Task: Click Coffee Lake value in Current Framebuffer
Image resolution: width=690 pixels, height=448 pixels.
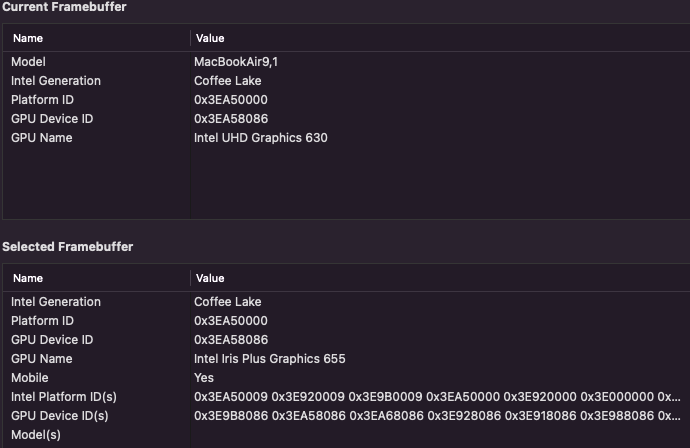Action: (228, 81)
